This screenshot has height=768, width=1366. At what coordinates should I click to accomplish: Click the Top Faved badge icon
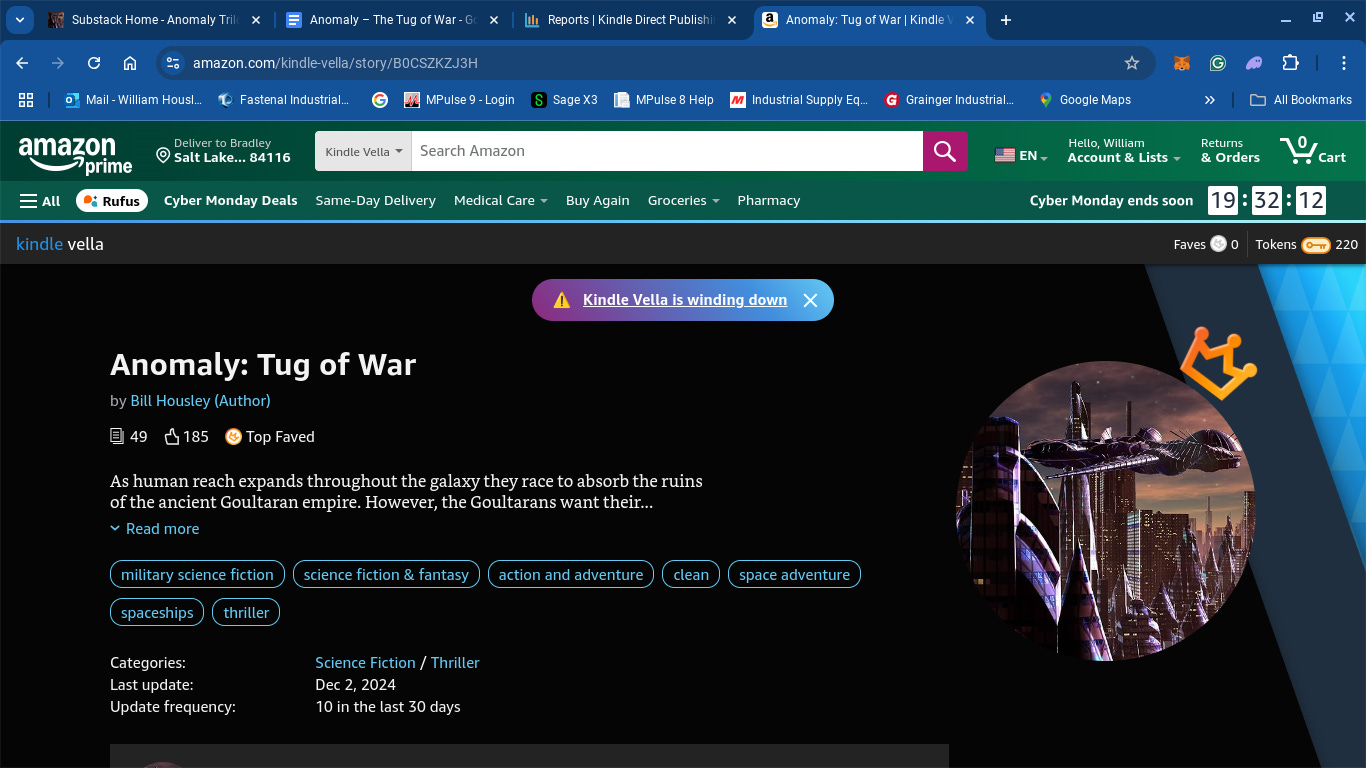click(233, 437)
